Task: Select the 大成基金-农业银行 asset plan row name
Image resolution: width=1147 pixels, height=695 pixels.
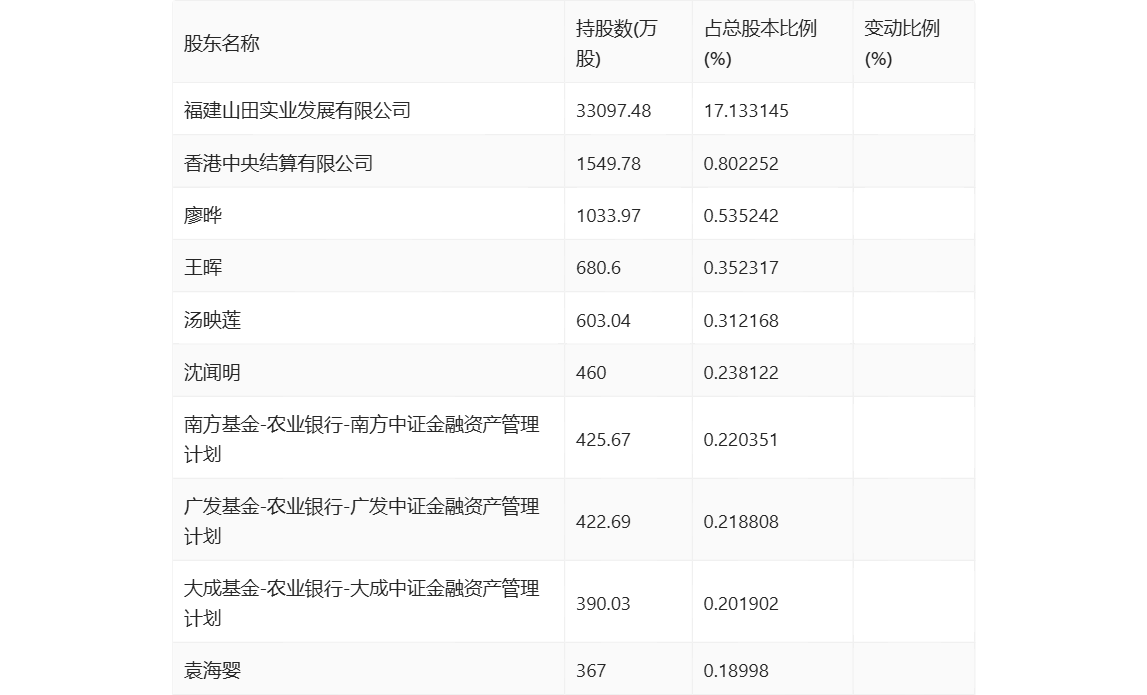Action: click(361, 604)
